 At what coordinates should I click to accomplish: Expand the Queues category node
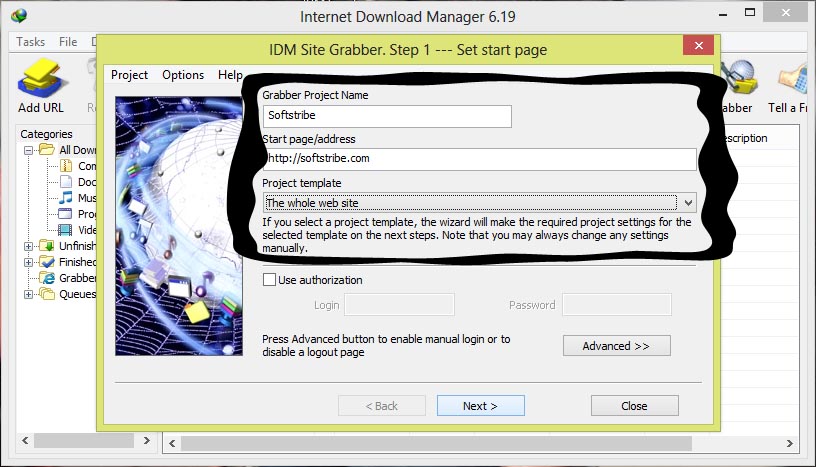(28, 294)
